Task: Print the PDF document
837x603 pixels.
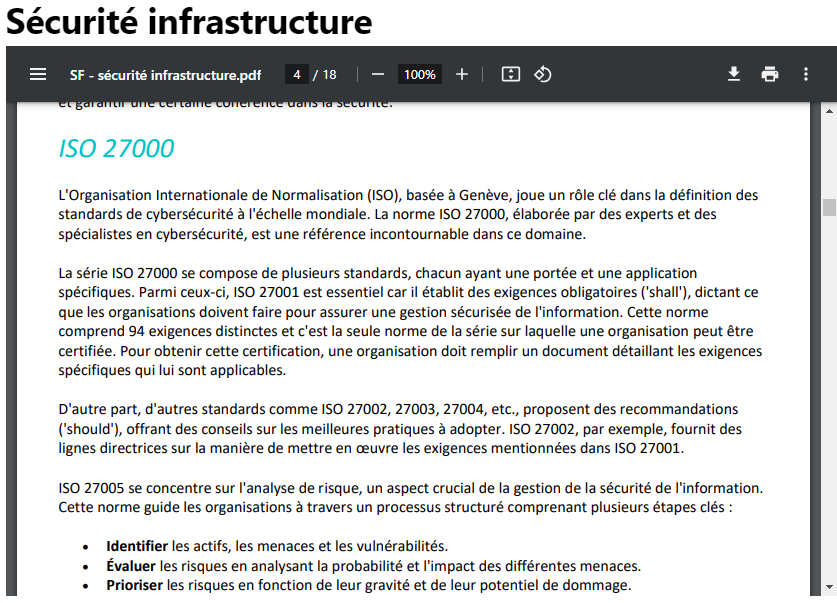Action: pyautogui.click(x=770, y=75)
